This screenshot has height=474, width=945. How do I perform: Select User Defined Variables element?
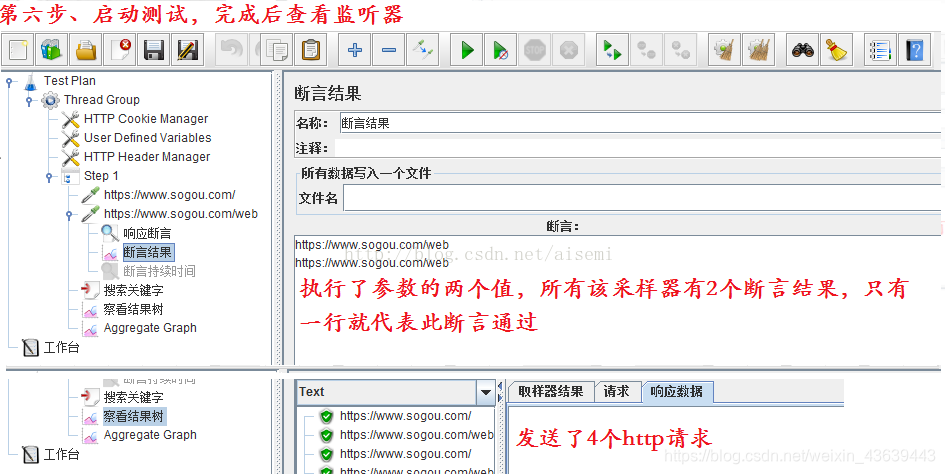(x=148, y=137)
